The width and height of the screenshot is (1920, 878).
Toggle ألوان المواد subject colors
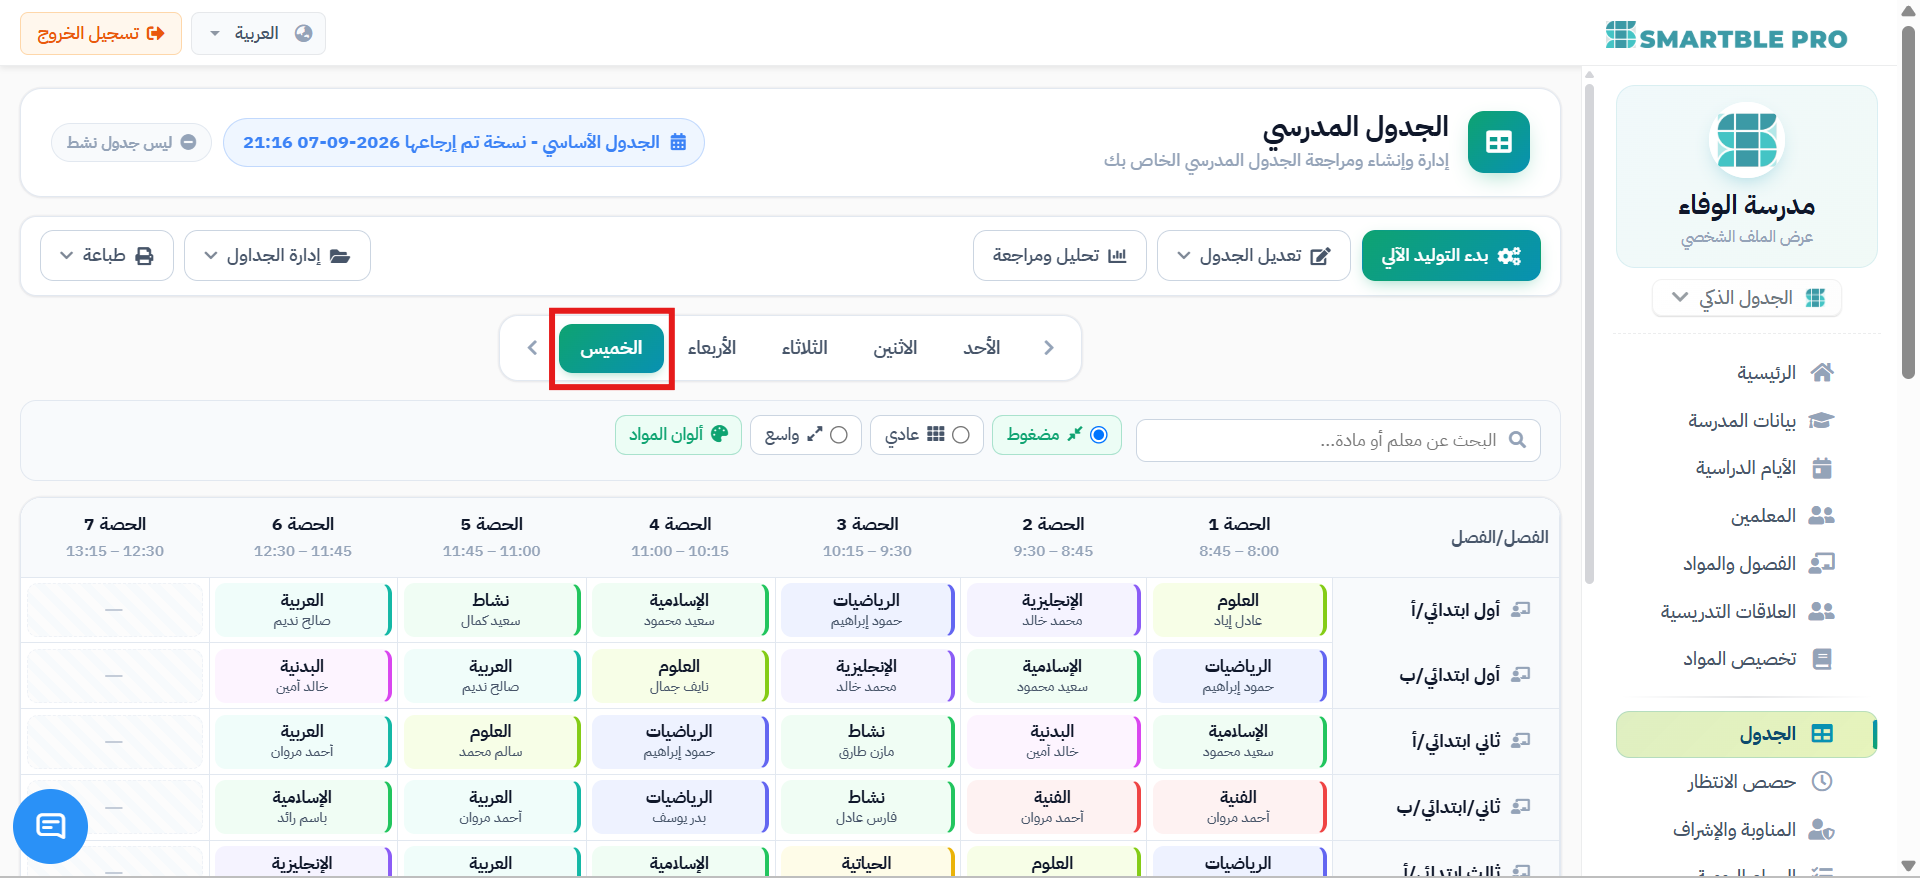point(679,435)
